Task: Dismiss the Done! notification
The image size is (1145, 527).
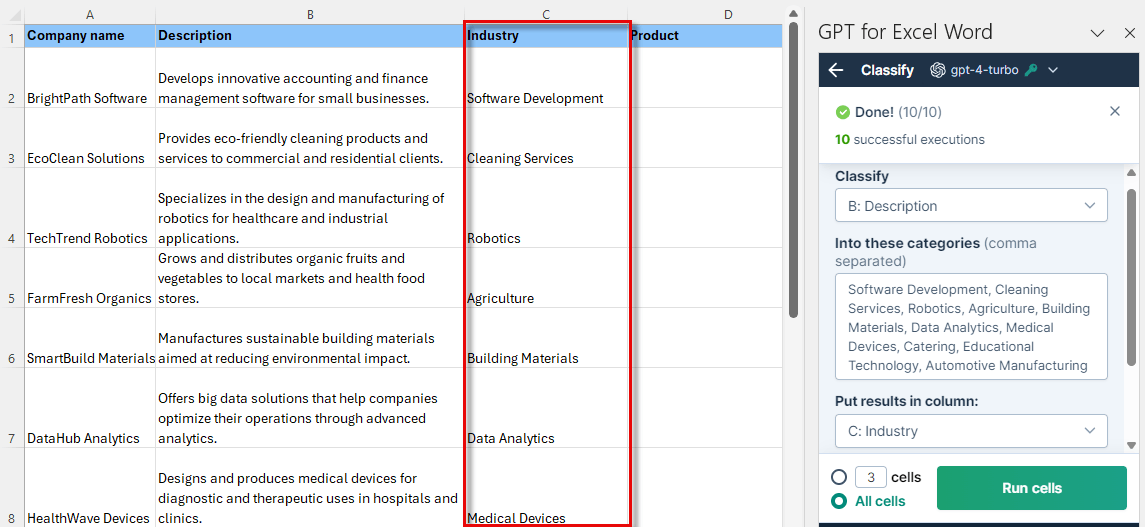Action: pyautogui.click(x=1114, y=111)
